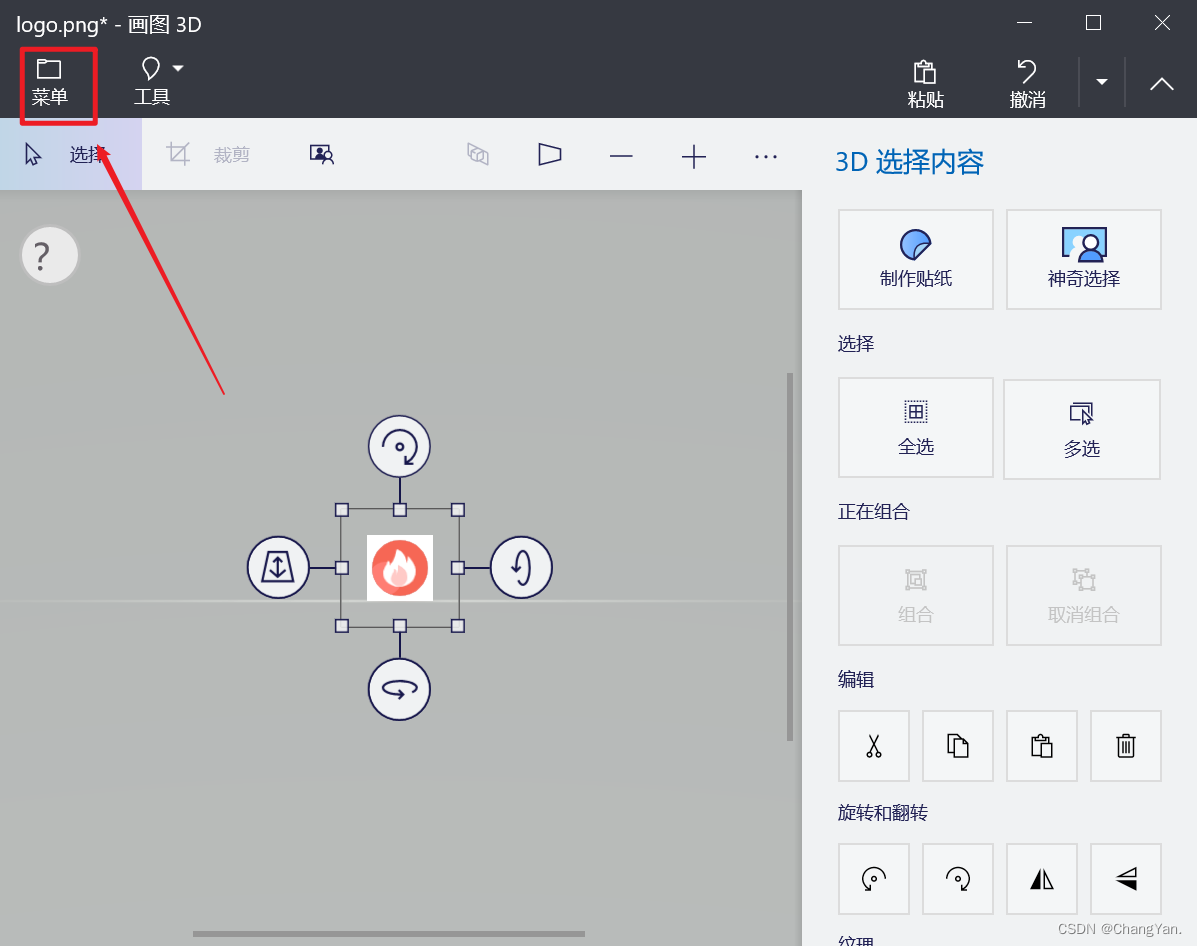The image size is (1197, 946).
Task: Click the 制作贴纸 make sticker button
Action: pos(915,260)
